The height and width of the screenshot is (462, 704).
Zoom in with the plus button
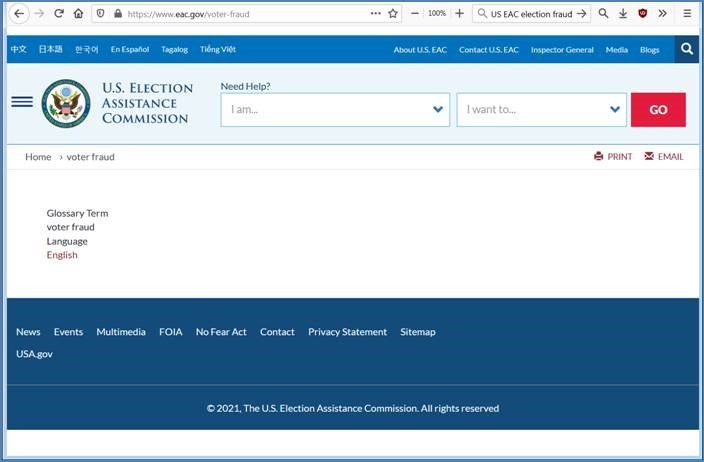[x=460, y=14]
